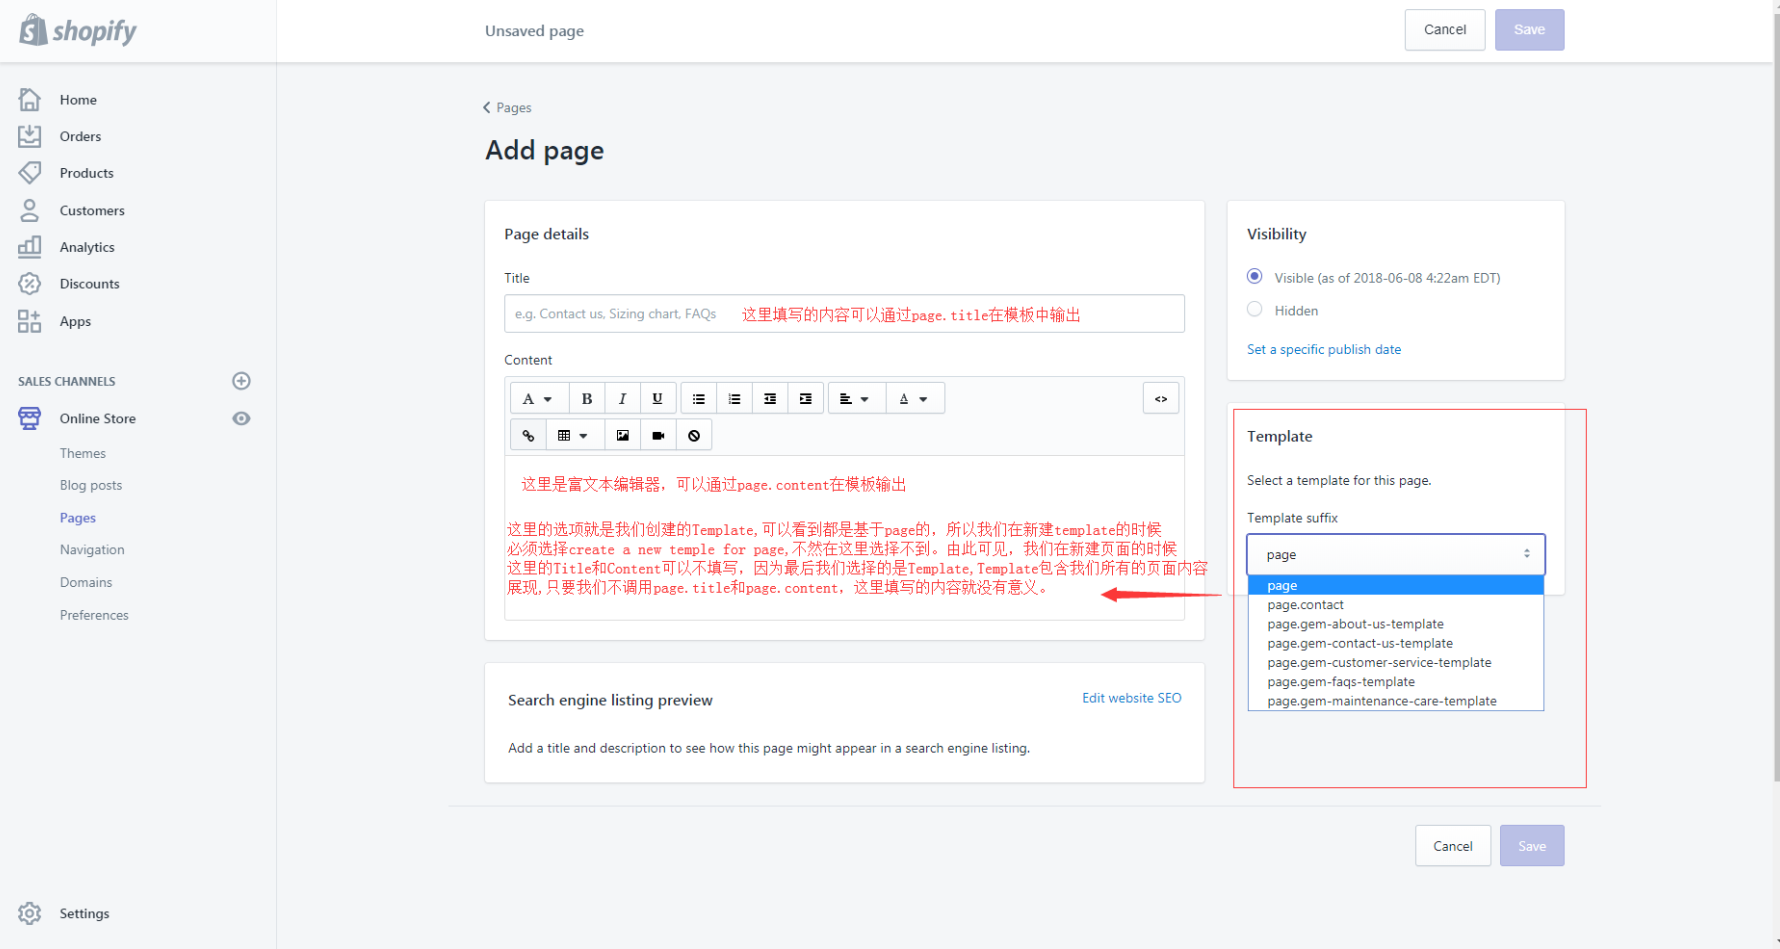This screenshot has height=949, width=1780.
Task: Click the Analytics chart icon
Action: pos(30,246)
